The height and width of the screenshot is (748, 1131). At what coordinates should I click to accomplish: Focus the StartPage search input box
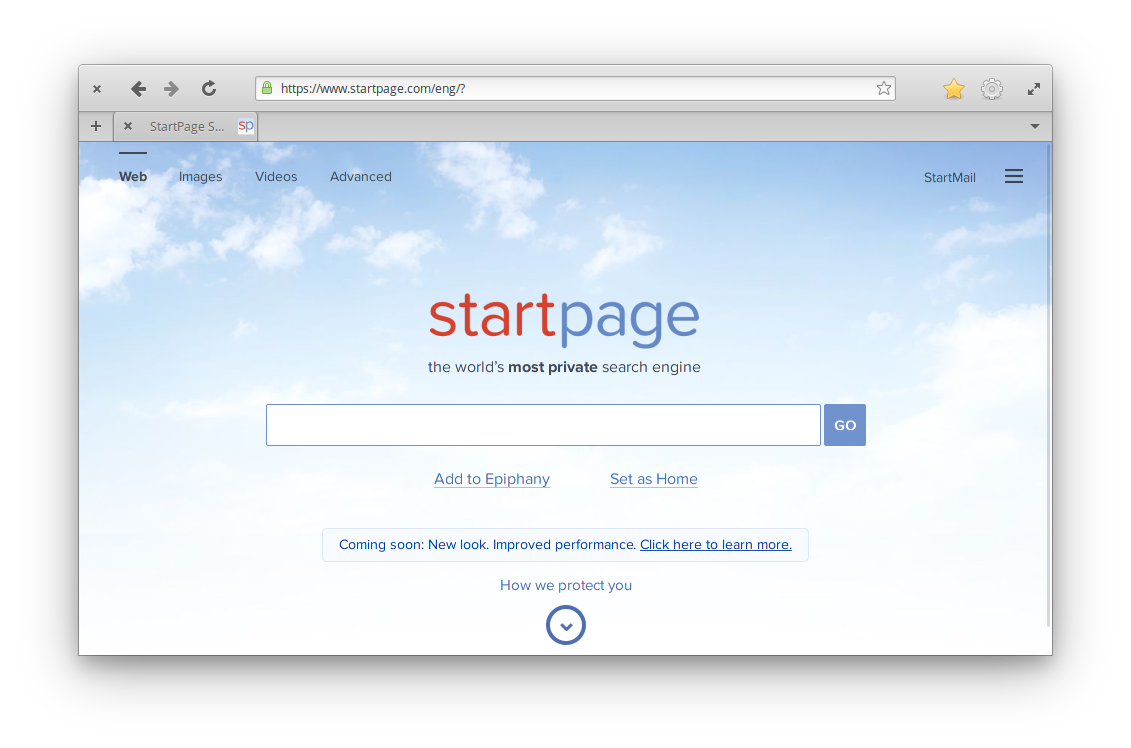(543, 425)
